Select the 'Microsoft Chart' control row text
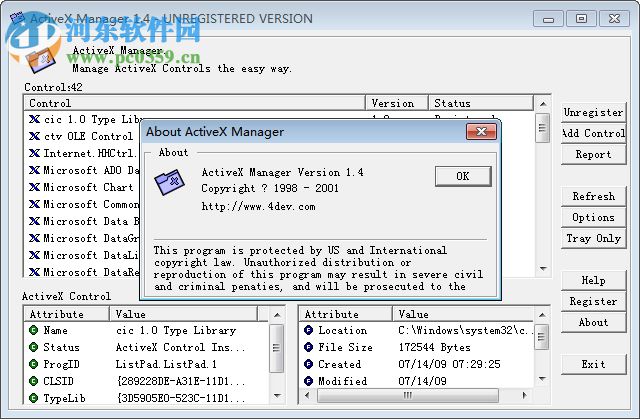This screenshot has height=419, width=640. (x=88, y=187)
